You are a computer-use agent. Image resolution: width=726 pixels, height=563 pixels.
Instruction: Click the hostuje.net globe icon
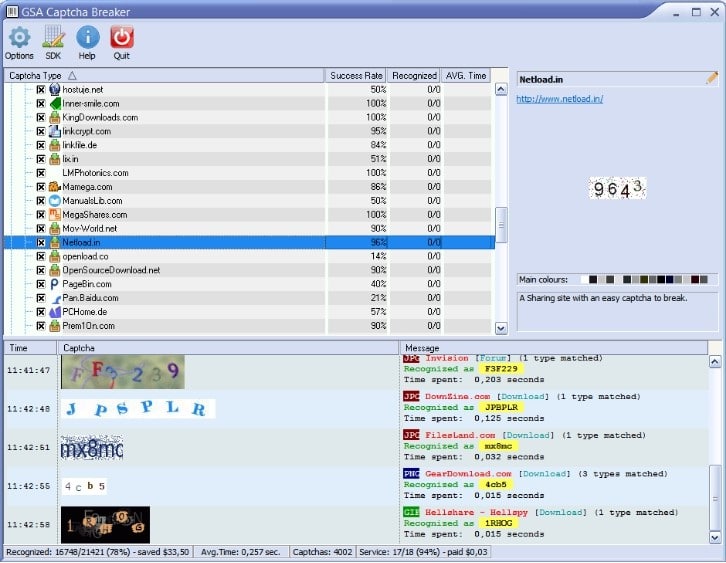[55, 89]
